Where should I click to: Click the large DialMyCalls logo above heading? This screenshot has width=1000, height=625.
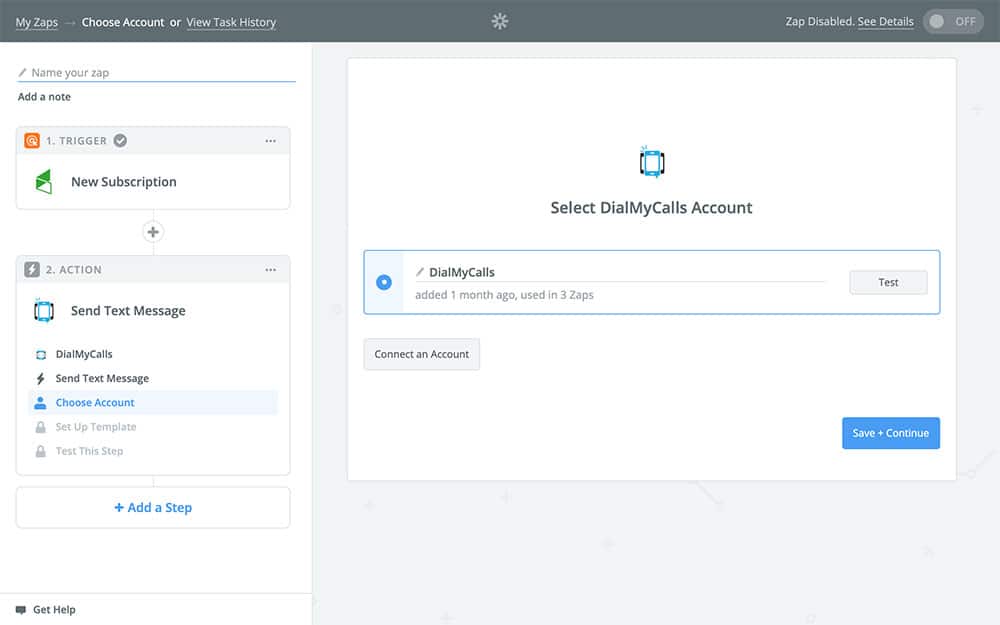[651, 162]
